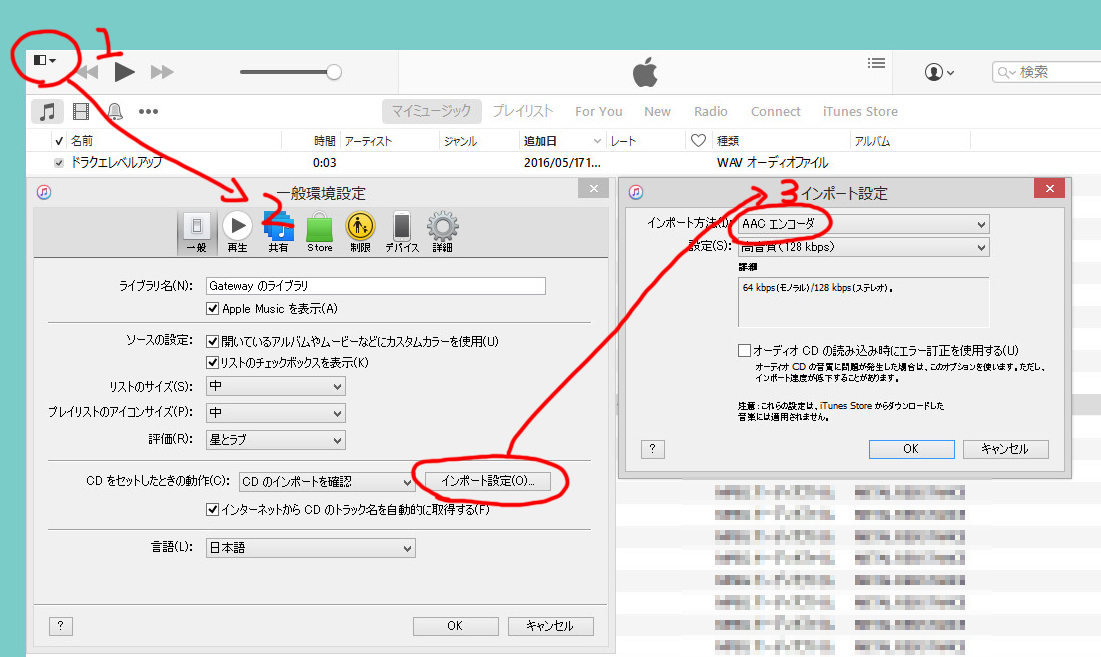Toggle CD のトラック名を自動的に取得 checkbox
1101x657 pixels.
(x=212, y=509)
